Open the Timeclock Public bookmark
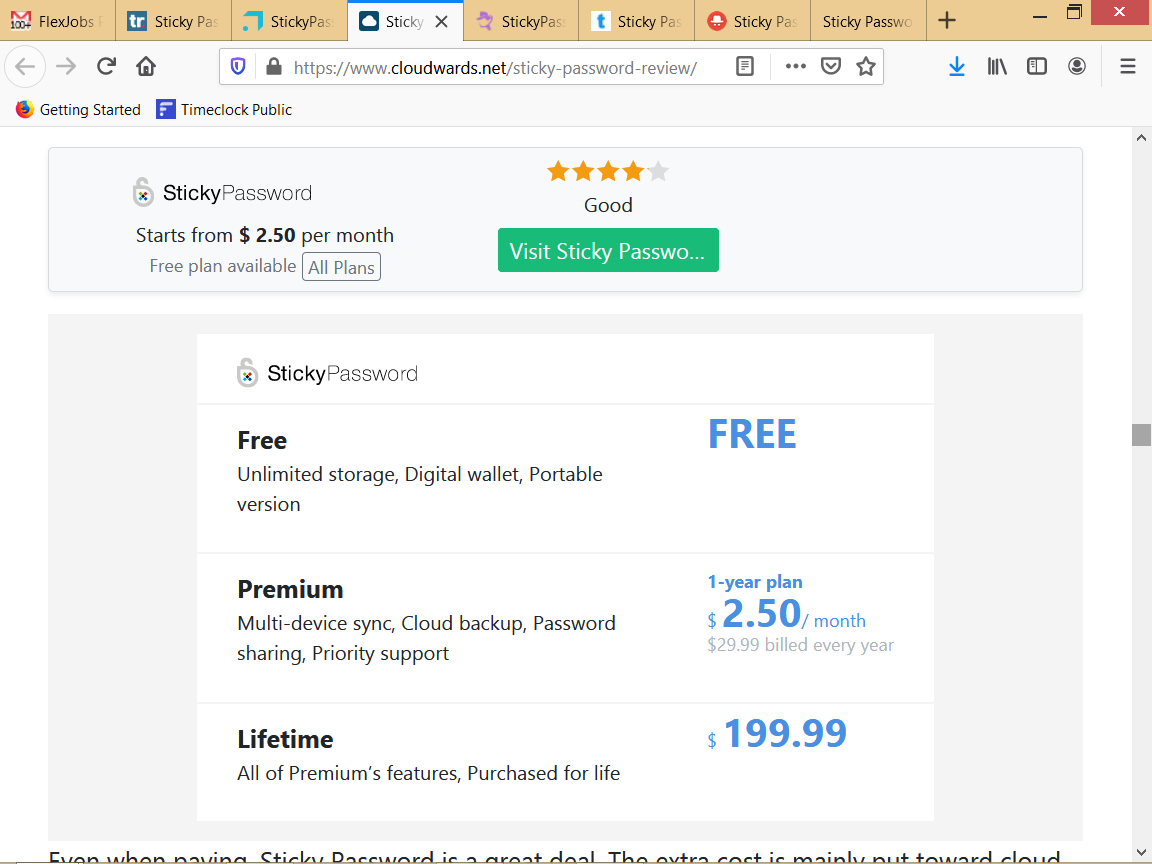 coord(224,109)
